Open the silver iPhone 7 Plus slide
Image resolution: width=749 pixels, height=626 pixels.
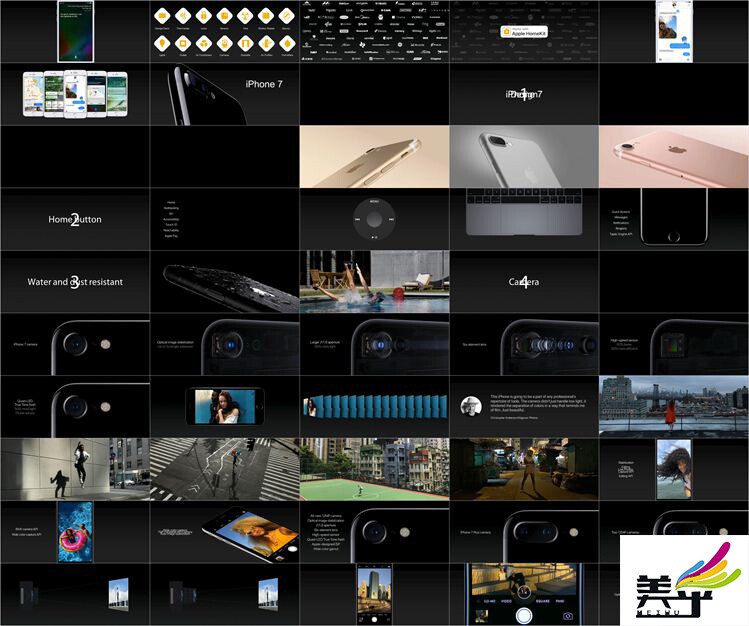(524, 157)
